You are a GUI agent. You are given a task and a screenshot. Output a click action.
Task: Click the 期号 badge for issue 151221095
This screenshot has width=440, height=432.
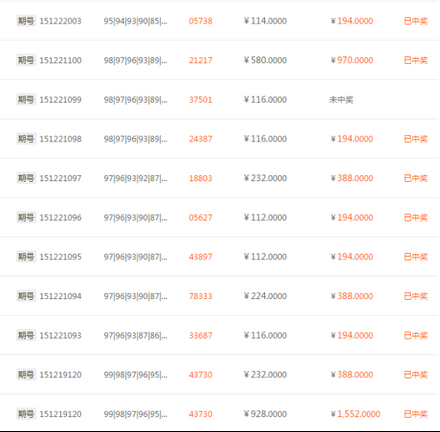click(x=26, y=257)
